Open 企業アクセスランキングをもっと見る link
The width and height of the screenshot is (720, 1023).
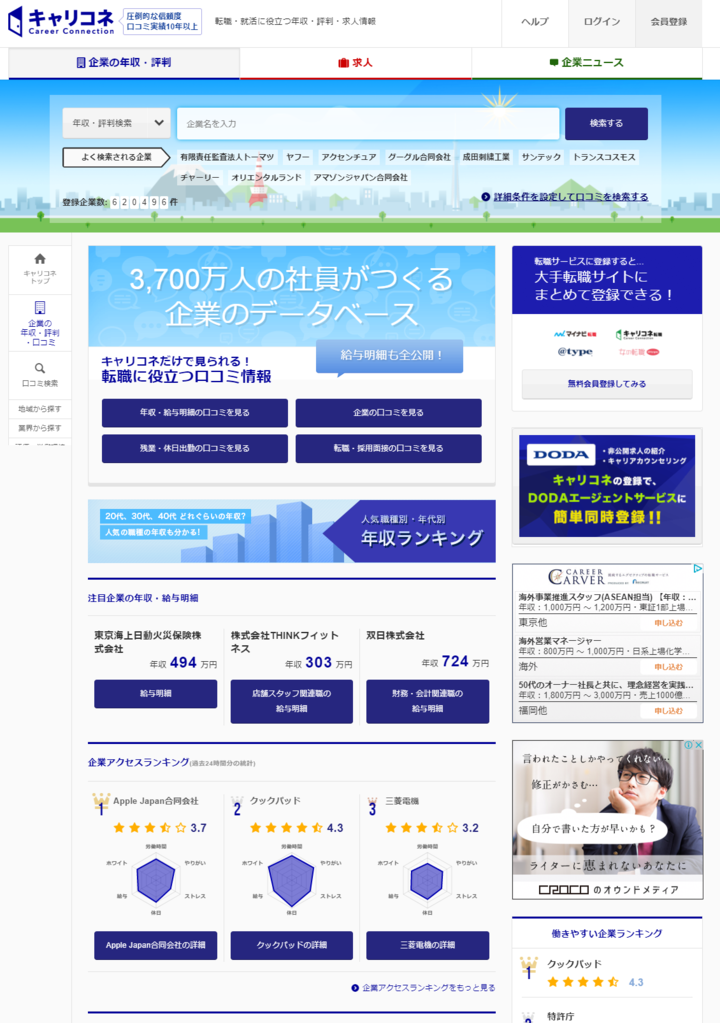point(423,988)
